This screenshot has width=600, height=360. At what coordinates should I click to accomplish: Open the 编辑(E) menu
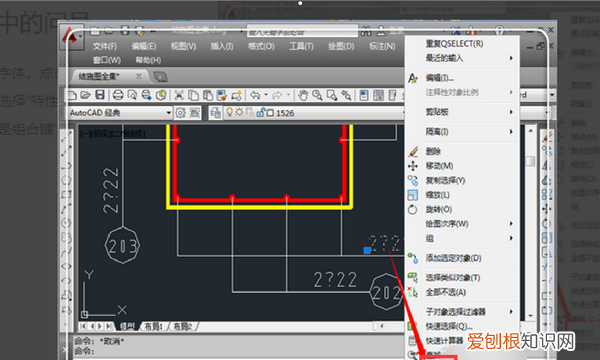(144, 46)
